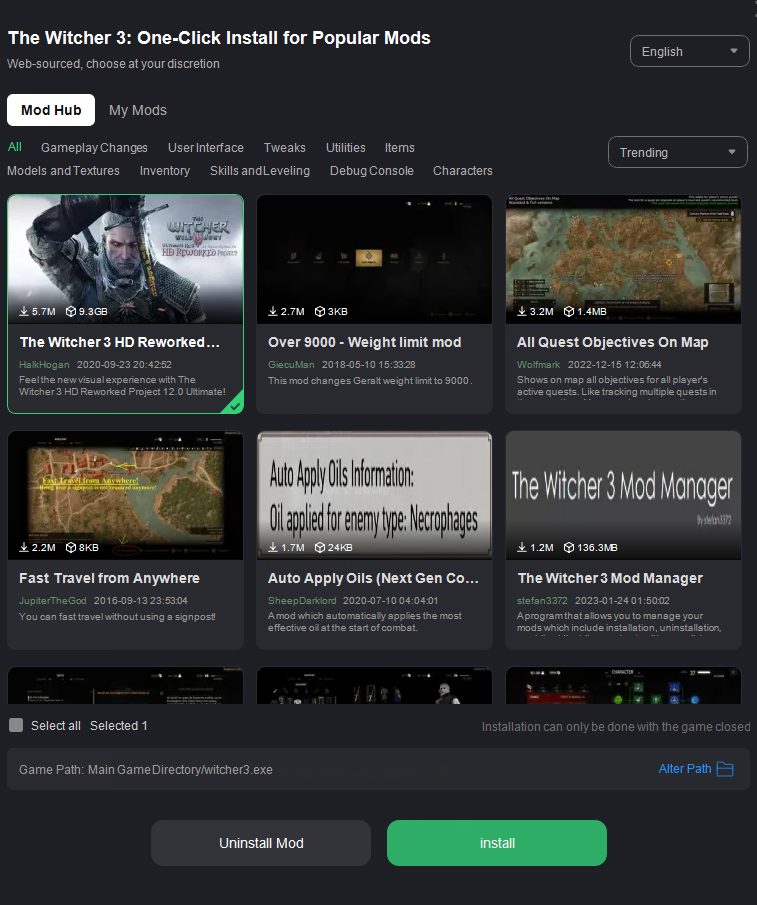Click author name stefan3372
The height and width of the screenshot is (905, 757).
pos(542,601)
